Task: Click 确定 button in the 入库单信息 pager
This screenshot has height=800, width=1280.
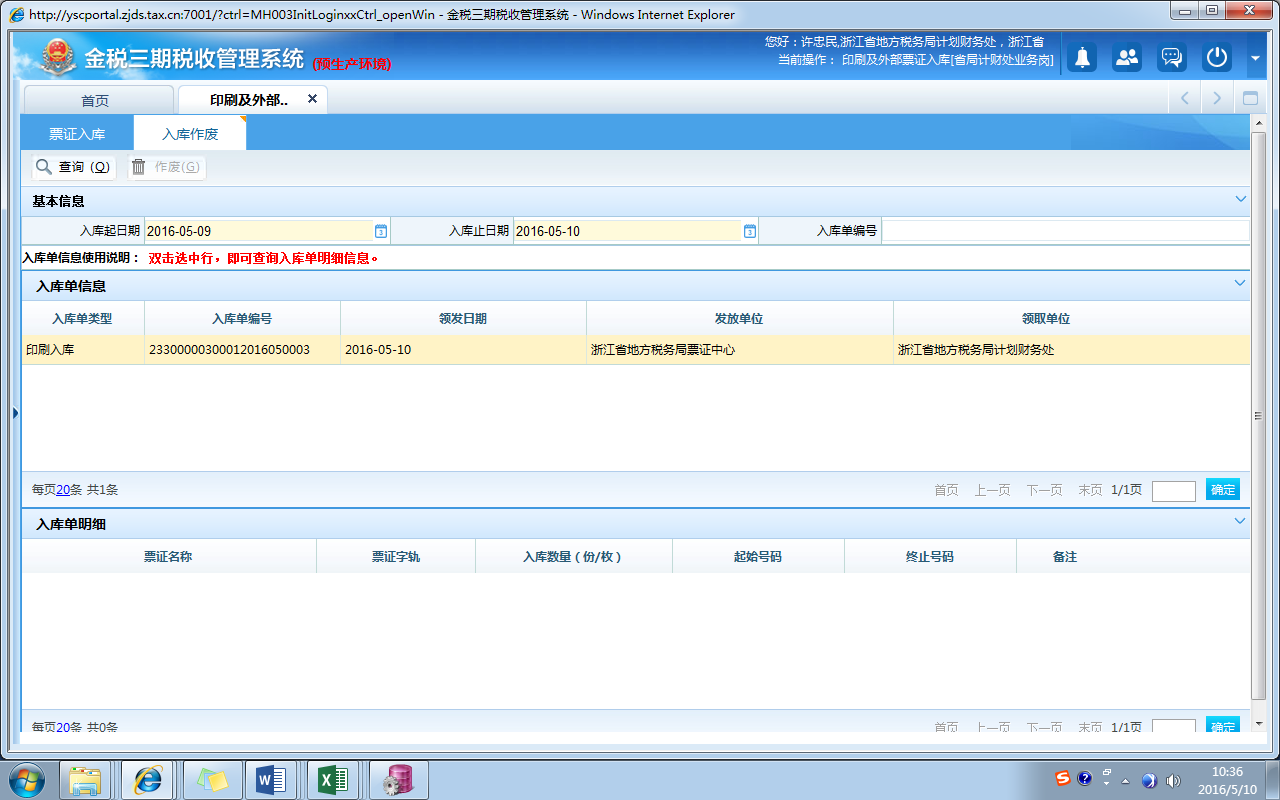Action: [x=1223, y=490]
